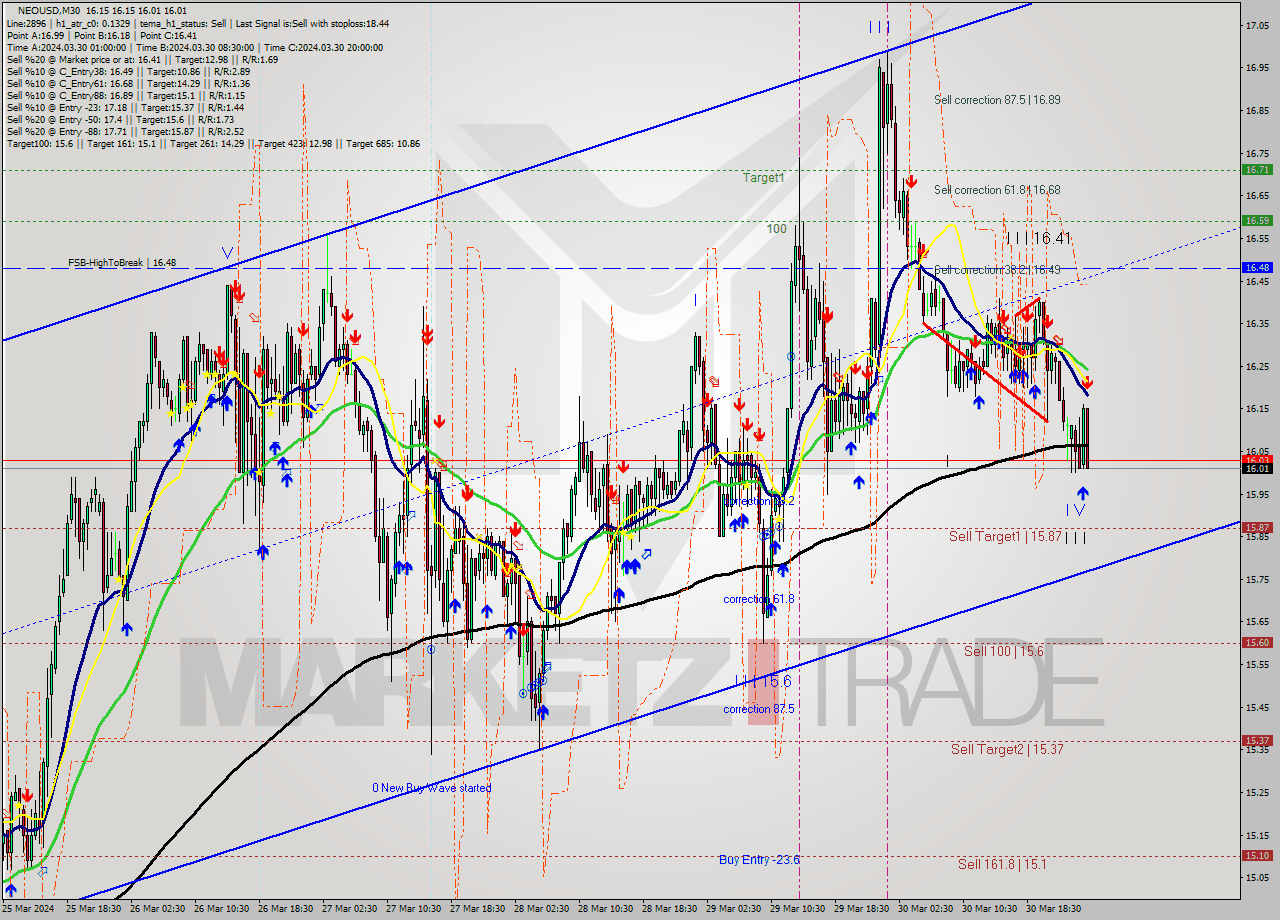Viewport: 1280px width, 920px height.
Task: Click the green 16.59 price tag
Action: pyautogui.click(x=1257, y=220)
